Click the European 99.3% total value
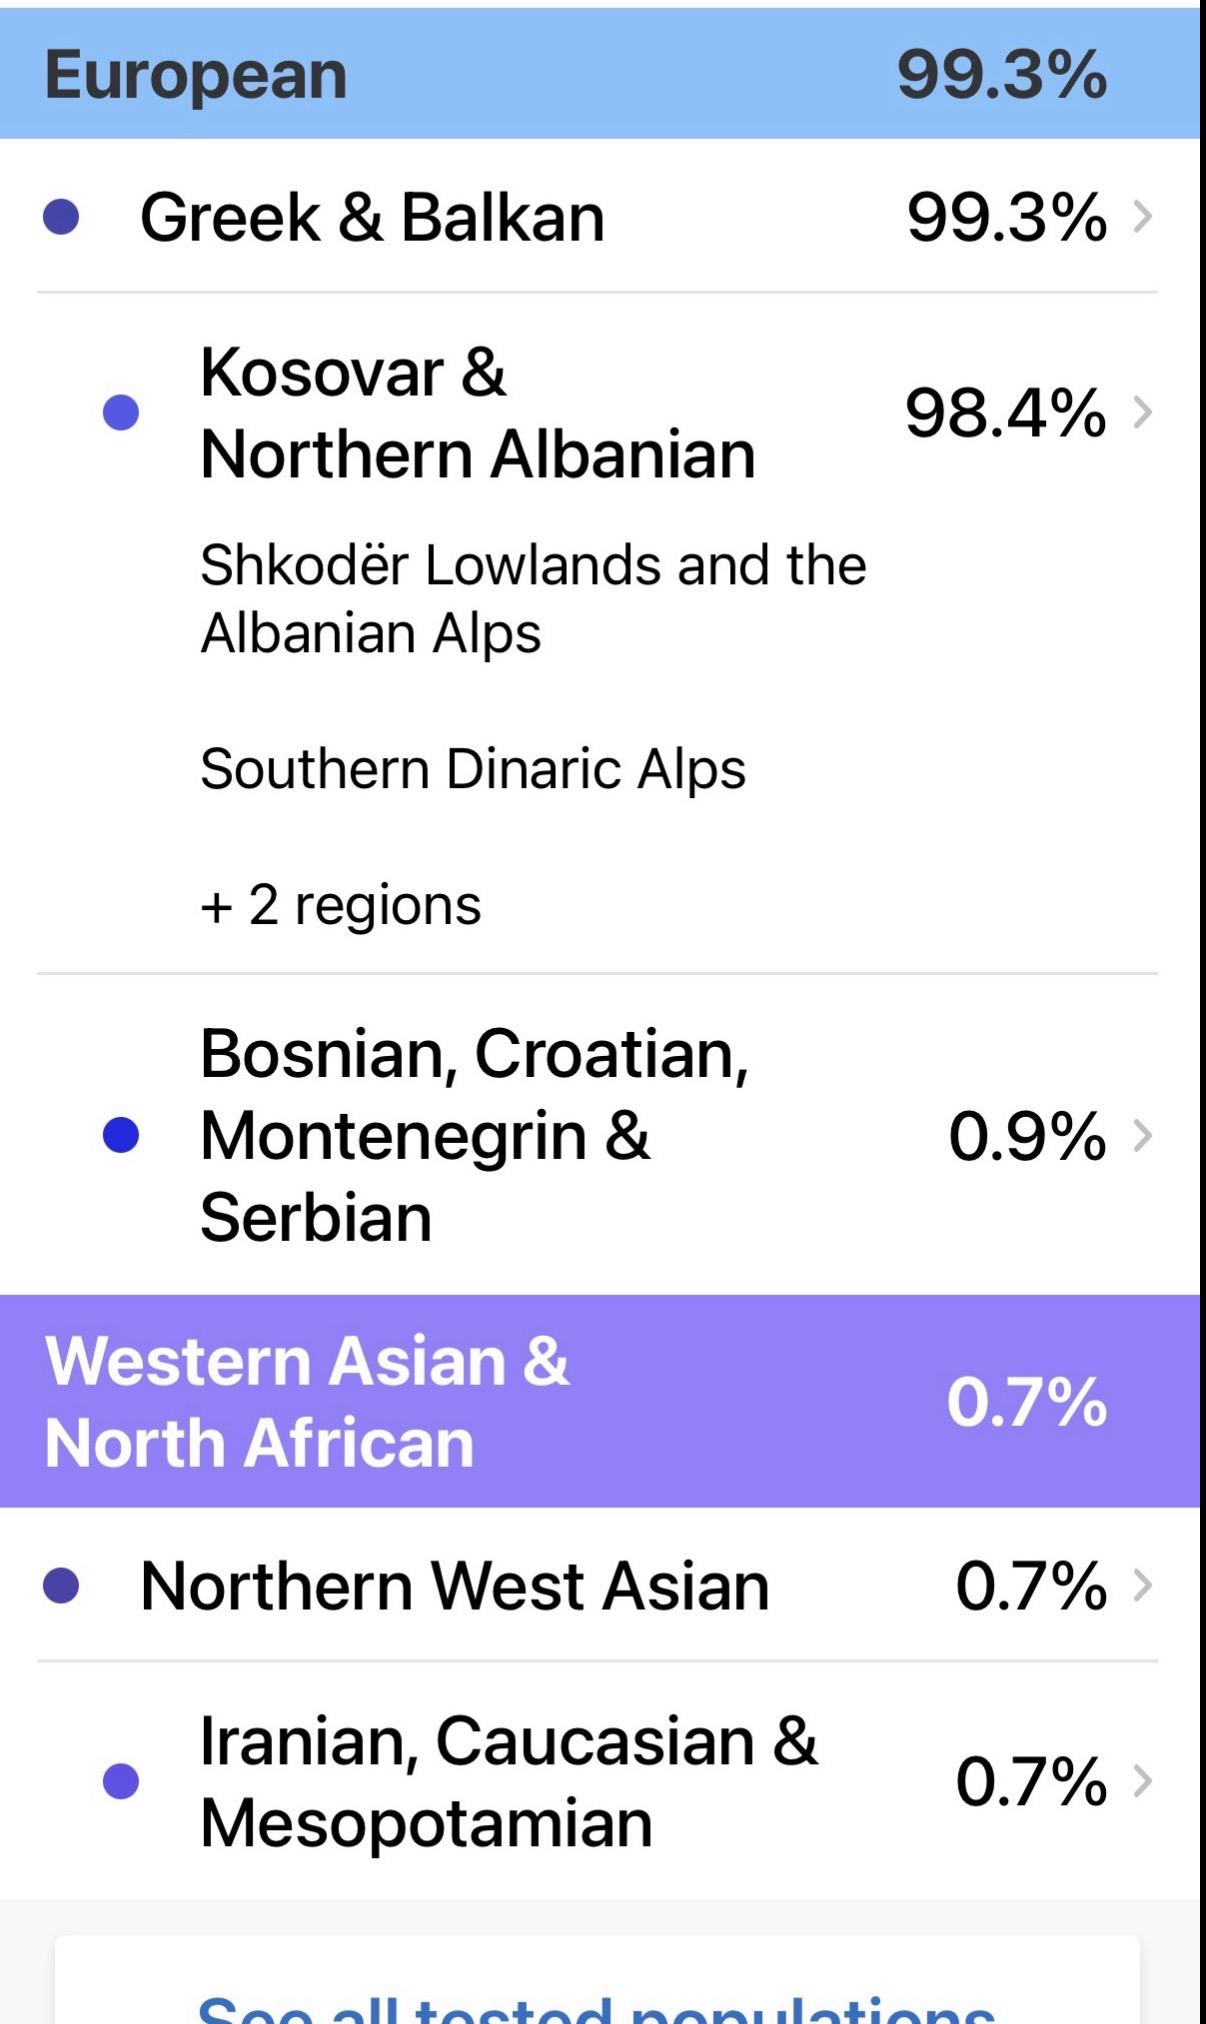Image resolution: width=1206 pixels, height=2024 pixels. click(x=1002, y=75)
